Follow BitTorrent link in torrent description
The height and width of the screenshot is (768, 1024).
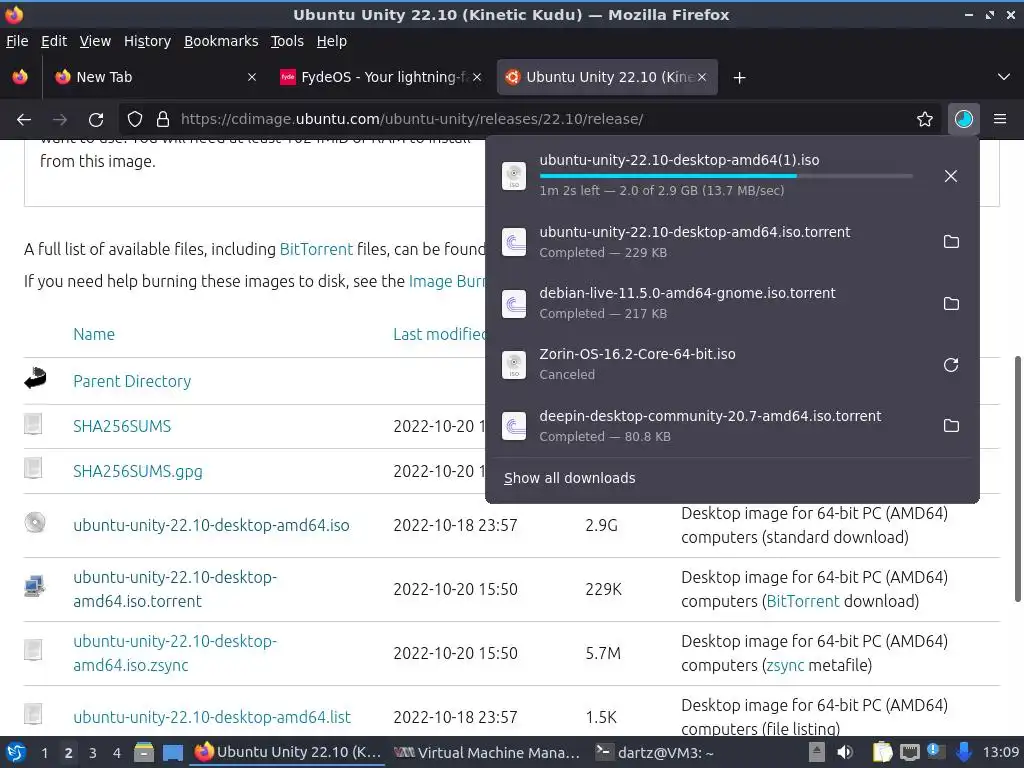tap(803, 601)
